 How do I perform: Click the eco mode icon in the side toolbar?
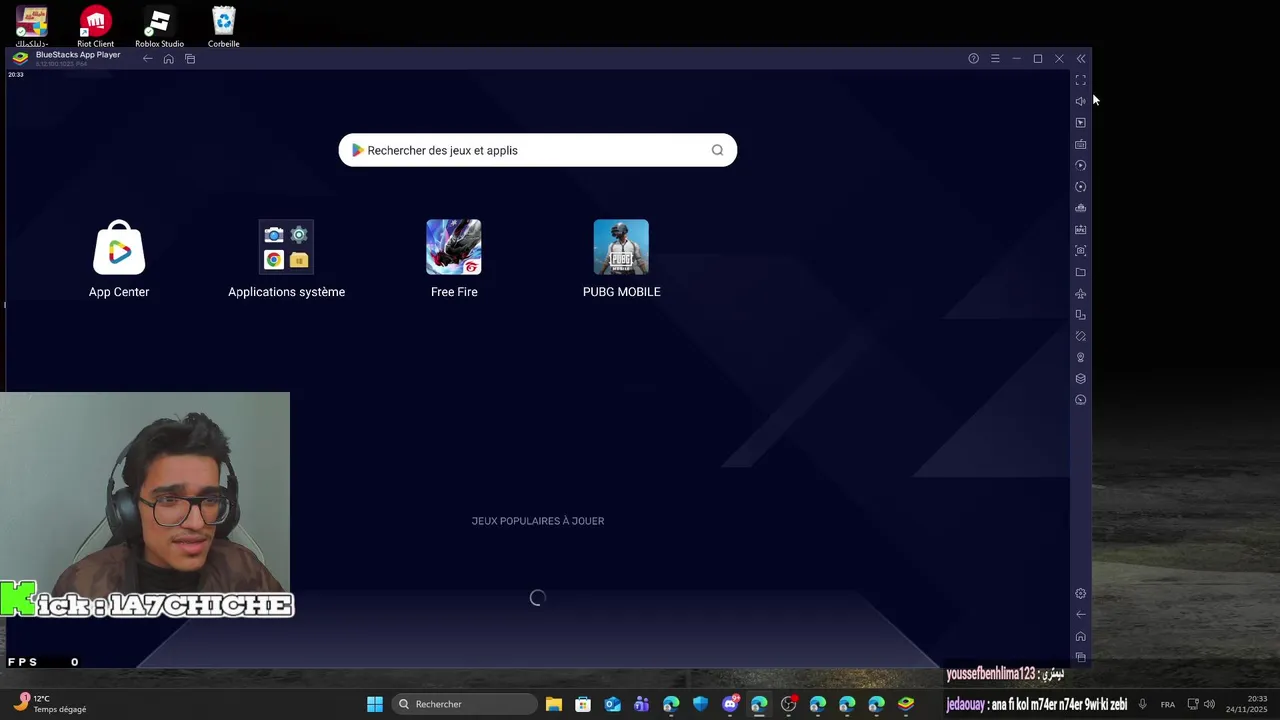click(x=1080, y=400)
